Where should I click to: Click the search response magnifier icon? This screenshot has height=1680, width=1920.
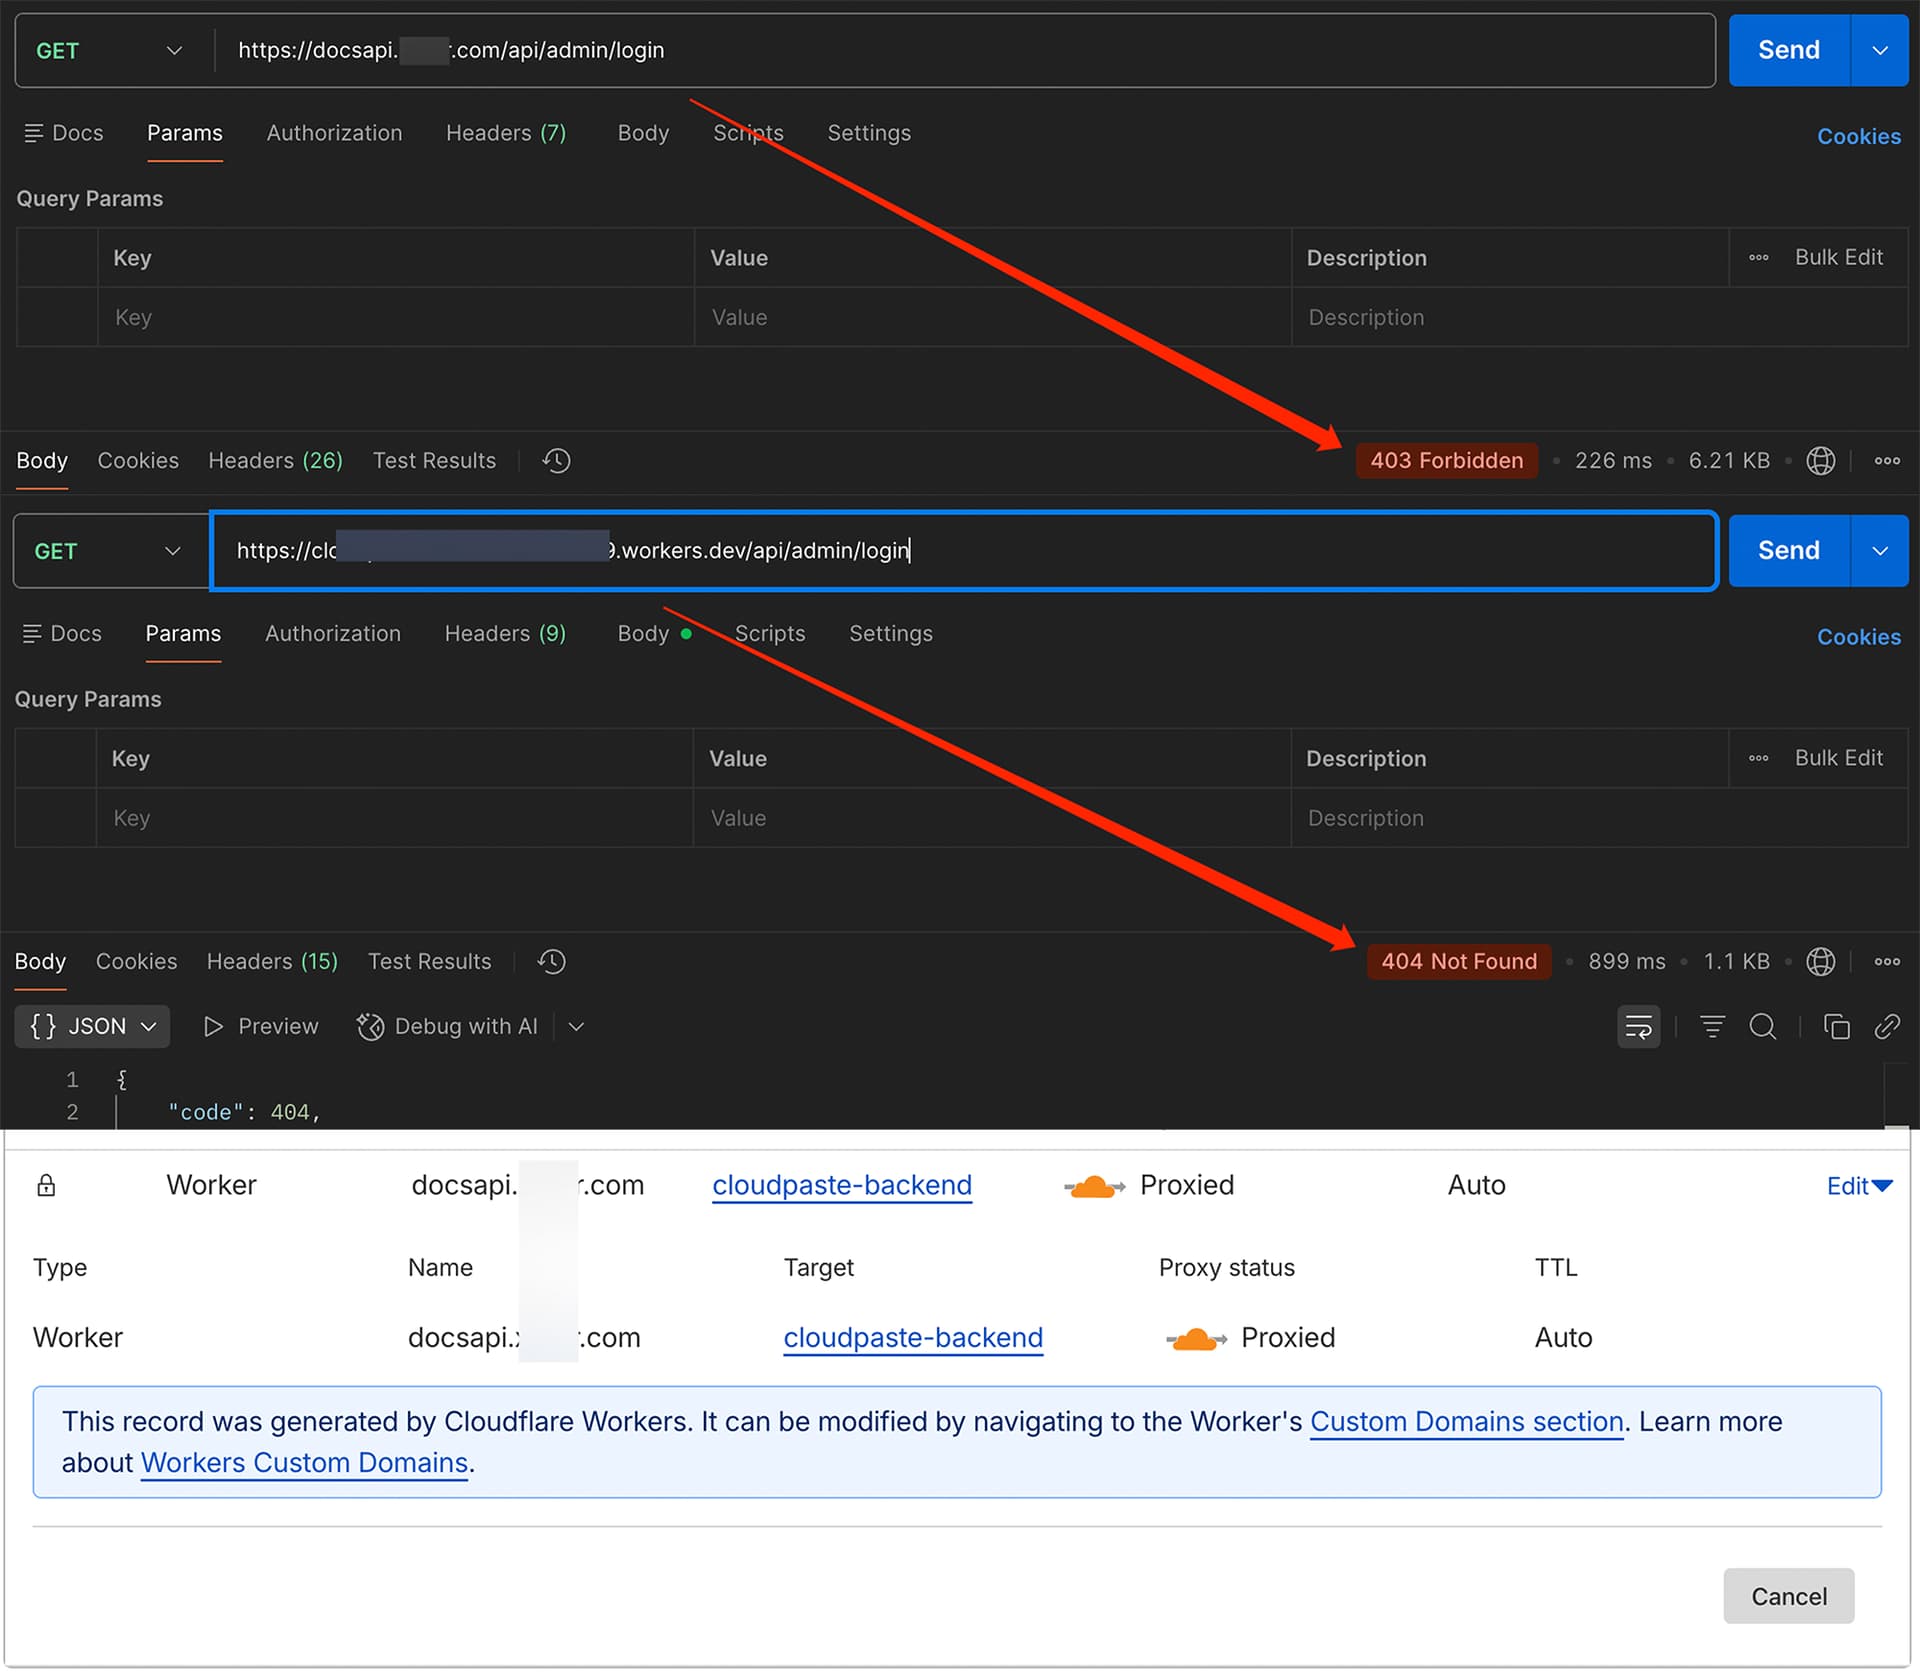tap(1763, 1027)
